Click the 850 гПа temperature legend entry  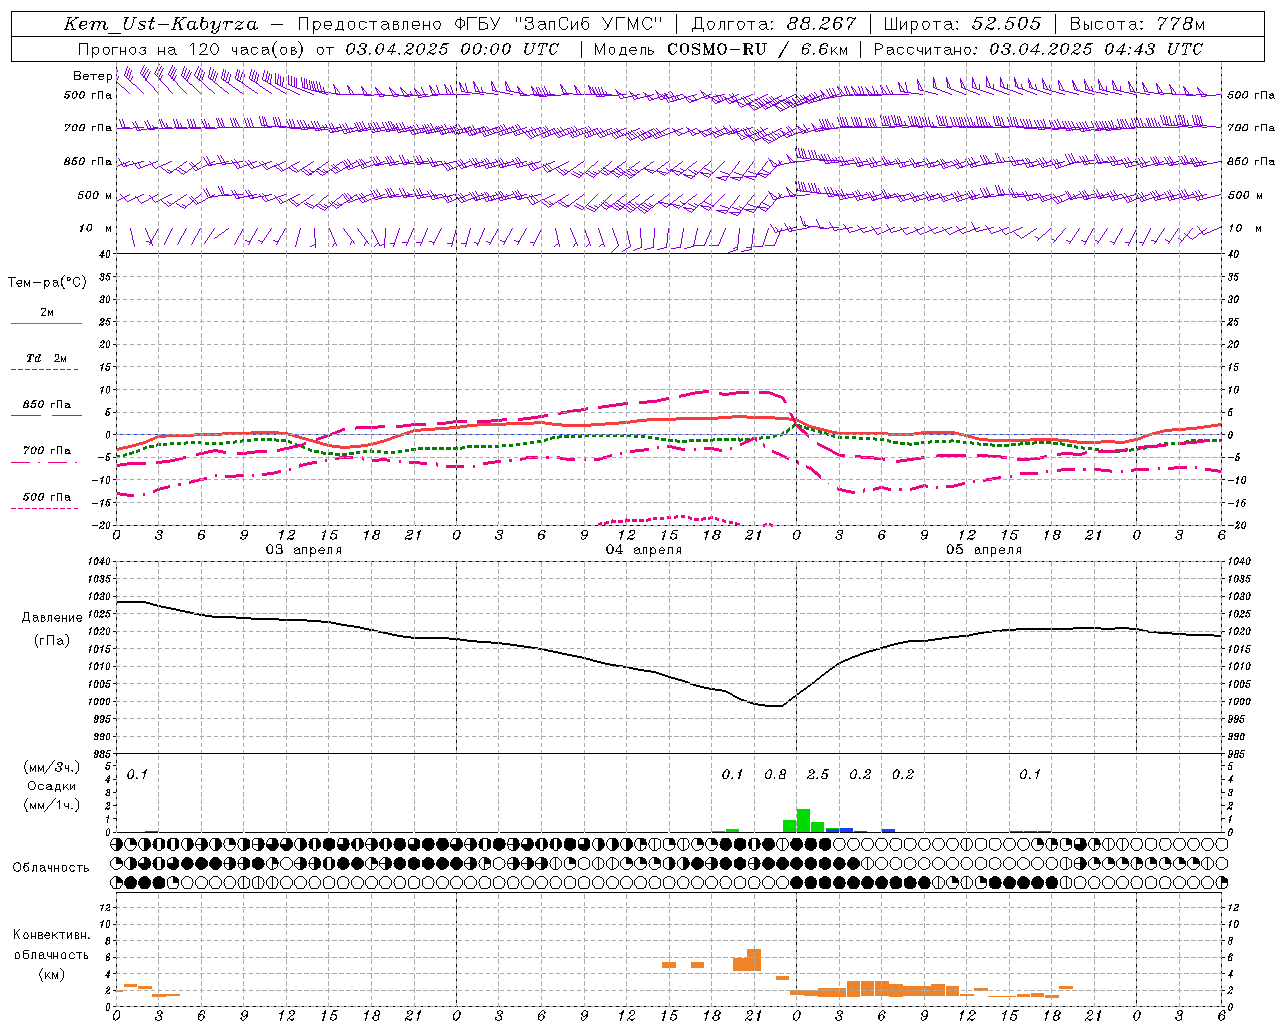coord(46,405)
